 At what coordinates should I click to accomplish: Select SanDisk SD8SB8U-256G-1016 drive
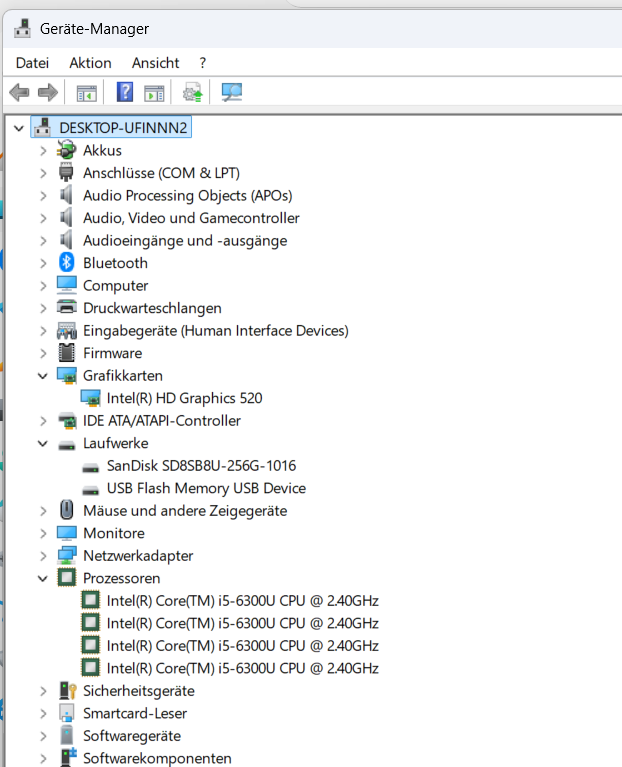201,466
